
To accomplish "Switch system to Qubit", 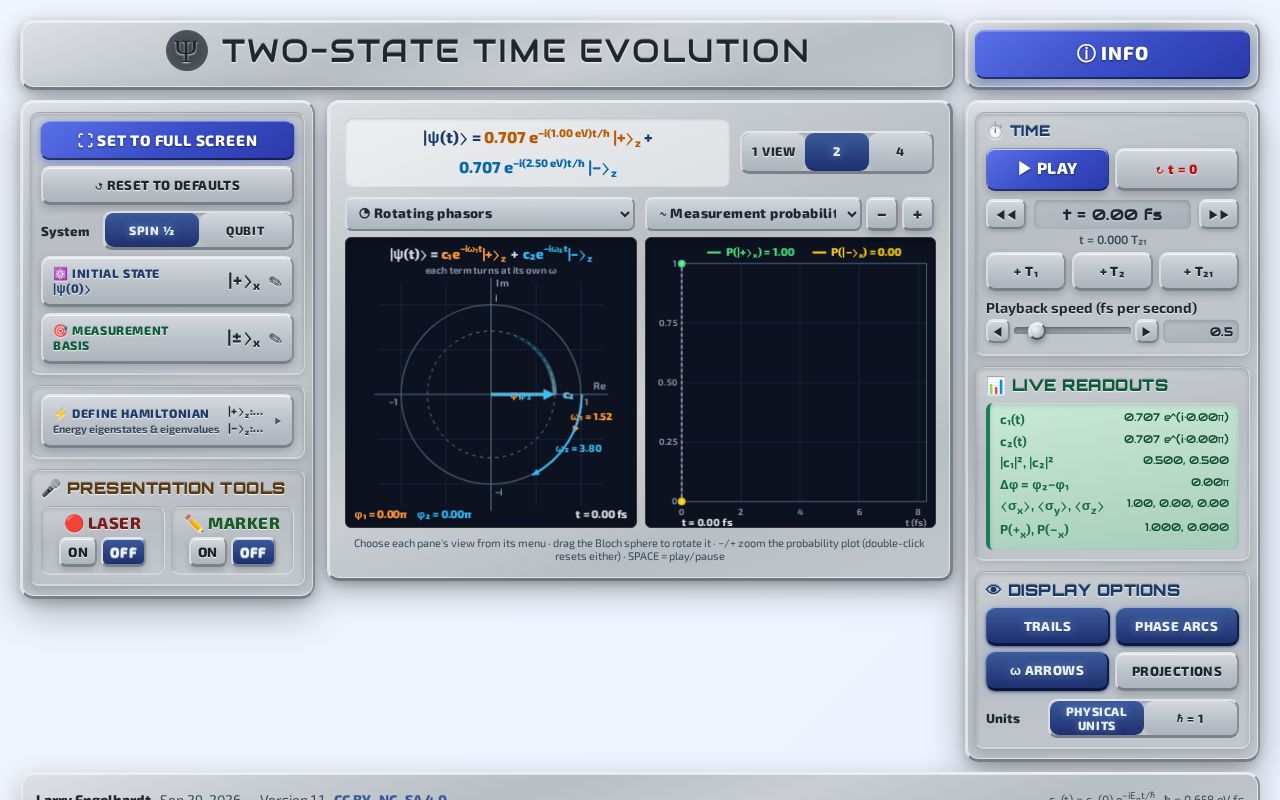I will pyautogui.click(x=245, y=230).
